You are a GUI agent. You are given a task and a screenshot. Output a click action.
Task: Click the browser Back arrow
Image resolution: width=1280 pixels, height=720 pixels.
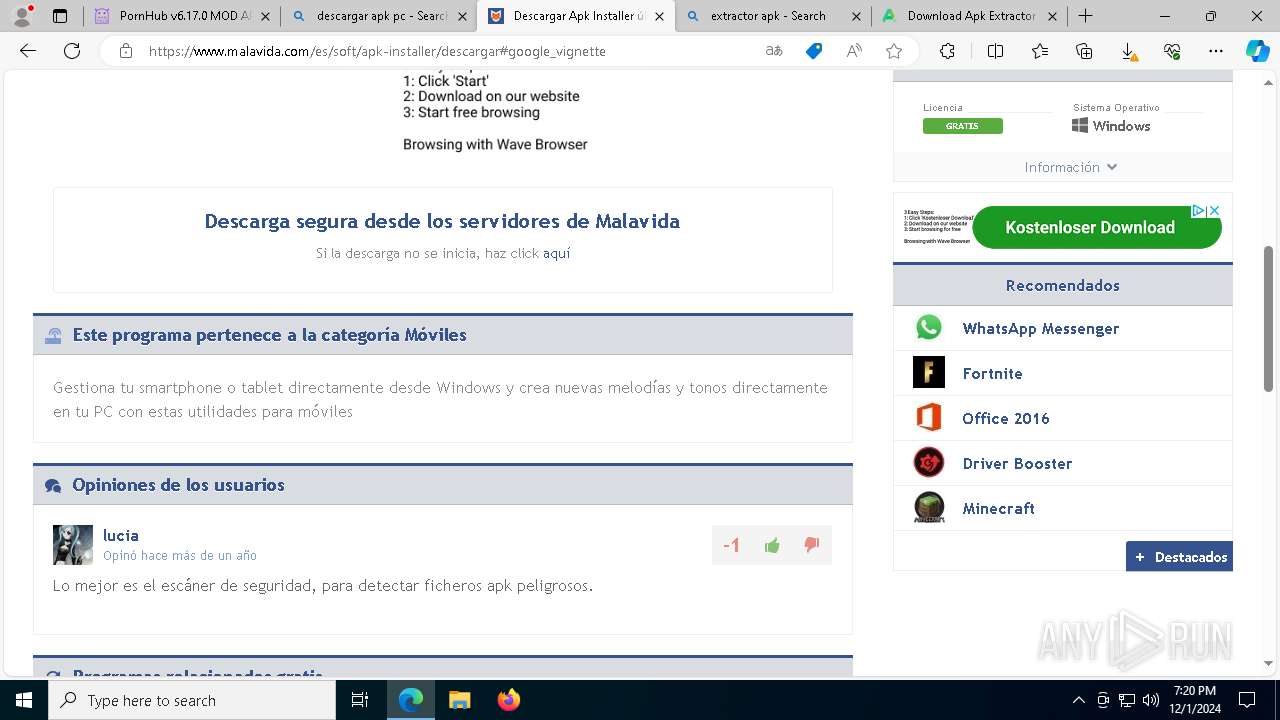click(x=28, y=51)
